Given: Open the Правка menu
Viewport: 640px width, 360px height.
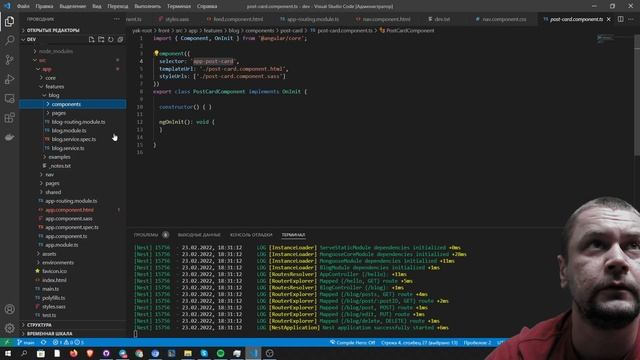Looking at the screenshot, I should pos(44,6).
